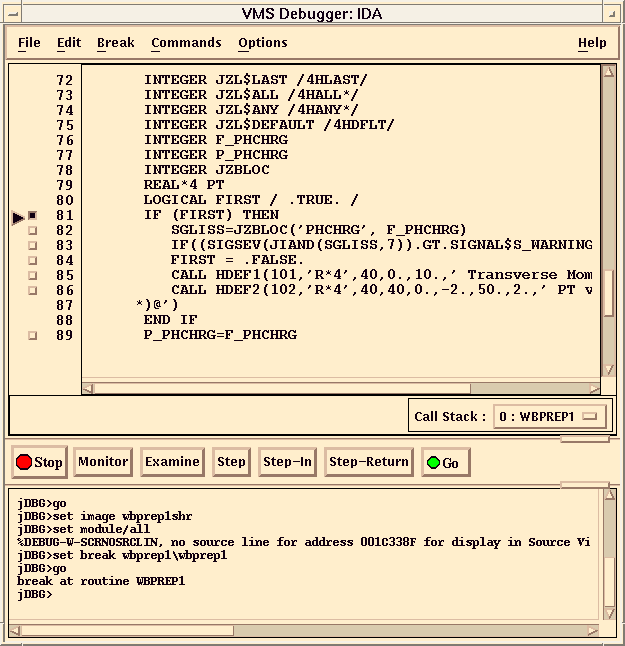Screen dimensions: 625x646
Task: Click the current line arrow at line 81
Action: tap(18, 216)
